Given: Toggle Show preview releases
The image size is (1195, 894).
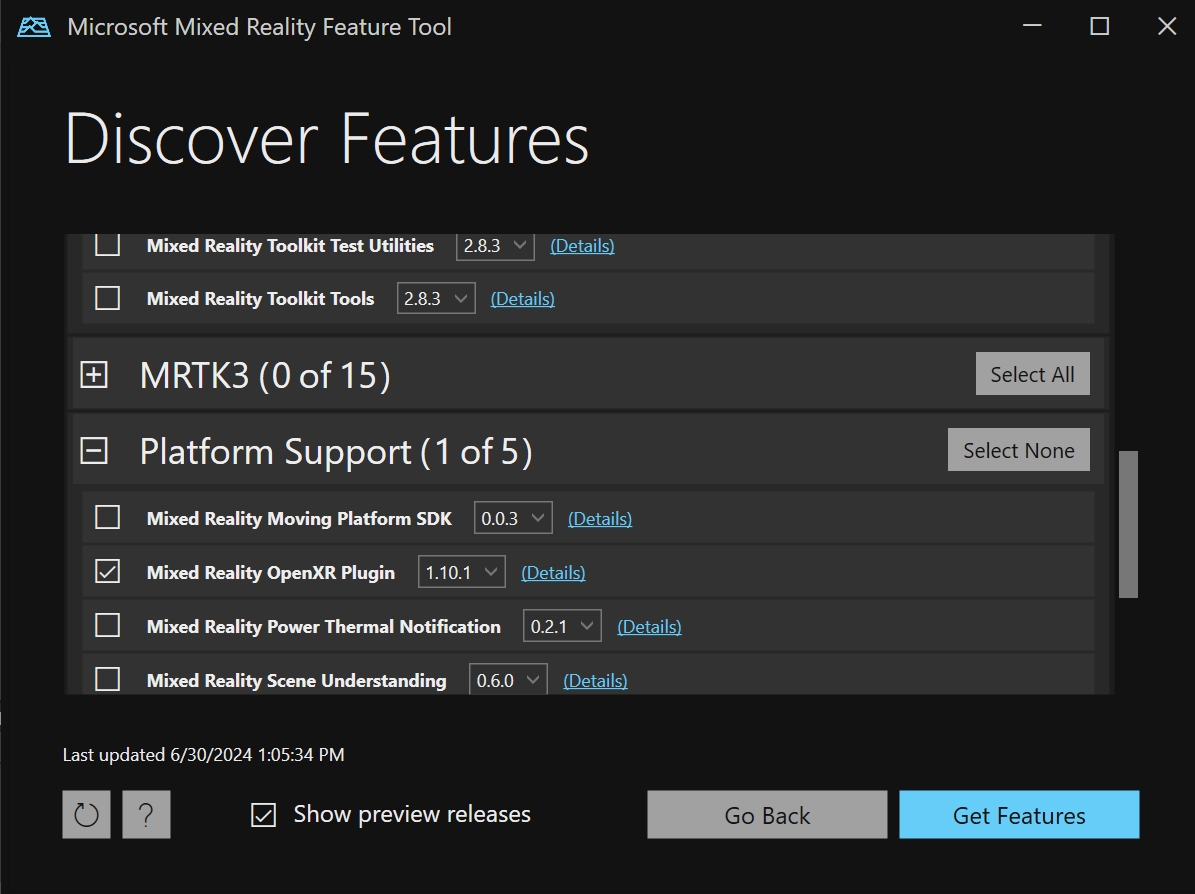Looking at the screenshot, I should pos(262,814).
